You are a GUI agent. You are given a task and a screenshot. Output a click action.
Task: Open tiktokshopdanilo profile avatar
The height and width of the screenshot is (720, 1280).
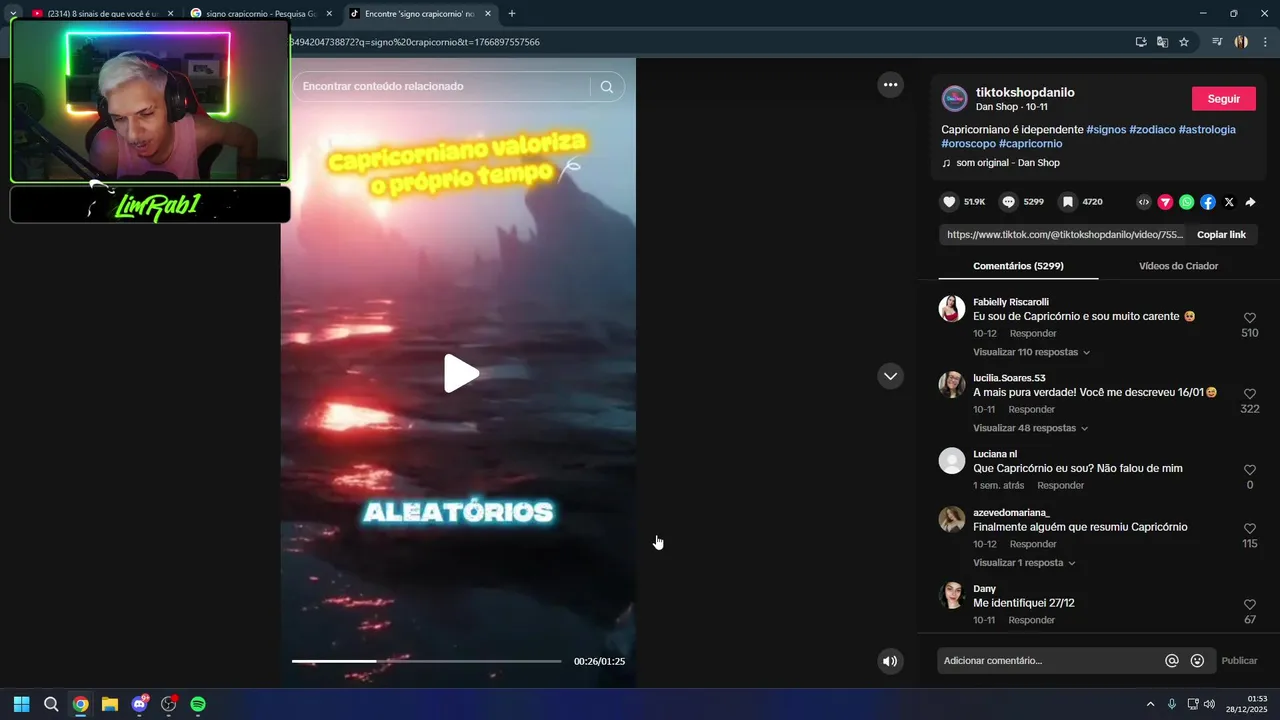coord(954,99)
